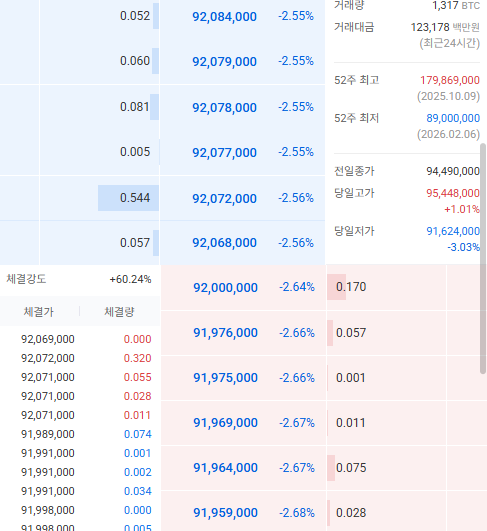Click trade volume 0.074

pyautogui.click(x=137, y=434)
